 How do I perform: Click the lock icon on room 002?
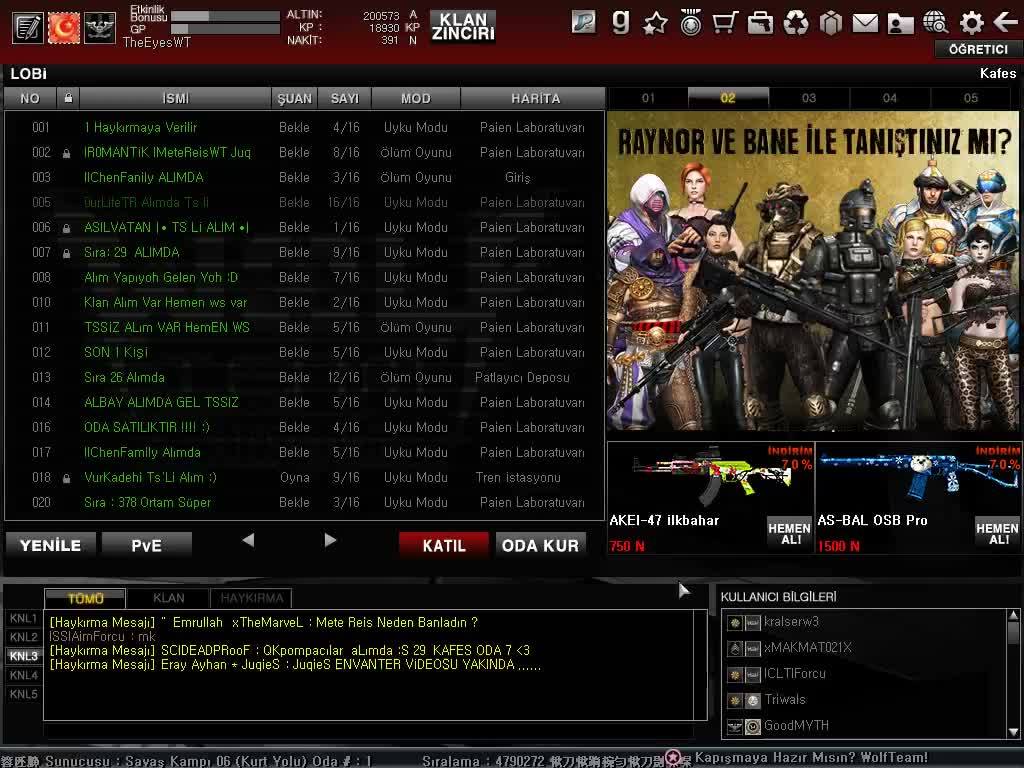(67, 153)
